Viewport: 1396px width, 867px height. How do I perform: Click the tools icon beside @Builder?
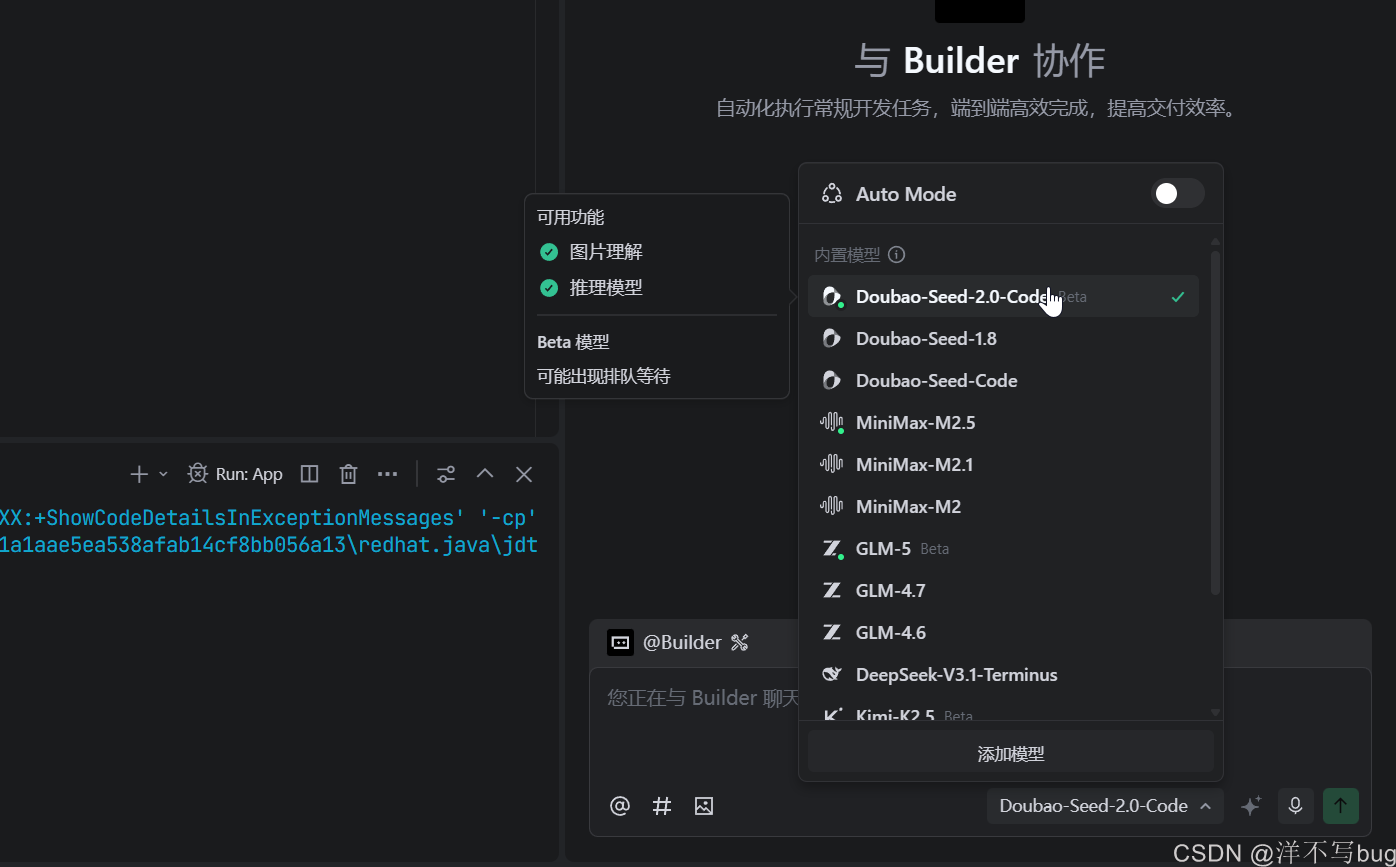tap(740, 643)
